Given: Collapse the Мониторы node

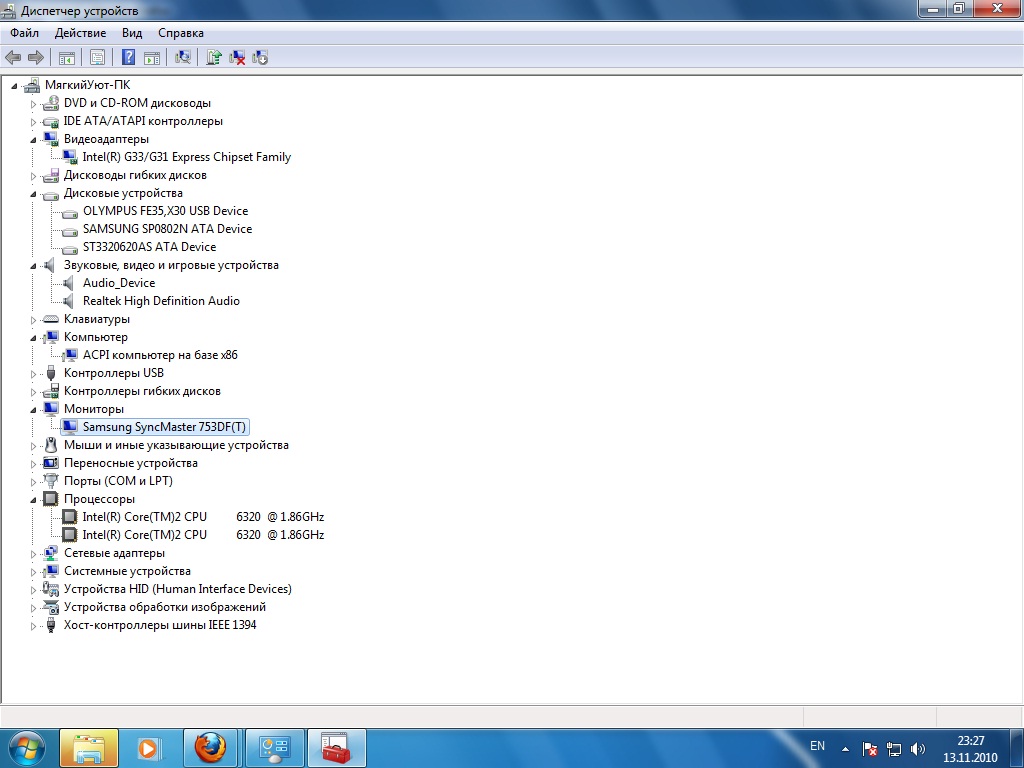Looking at the screenshot, I should [33, 410].
